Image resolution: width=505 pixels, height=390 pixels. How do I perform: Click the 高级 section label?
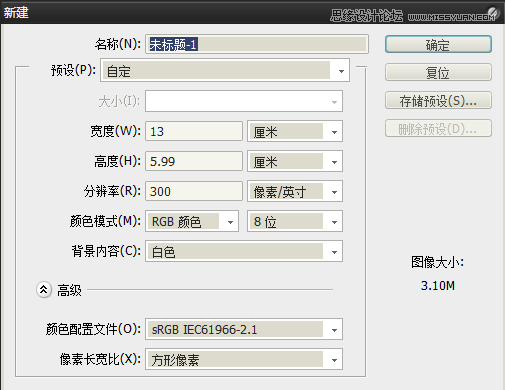click(69, 290)
